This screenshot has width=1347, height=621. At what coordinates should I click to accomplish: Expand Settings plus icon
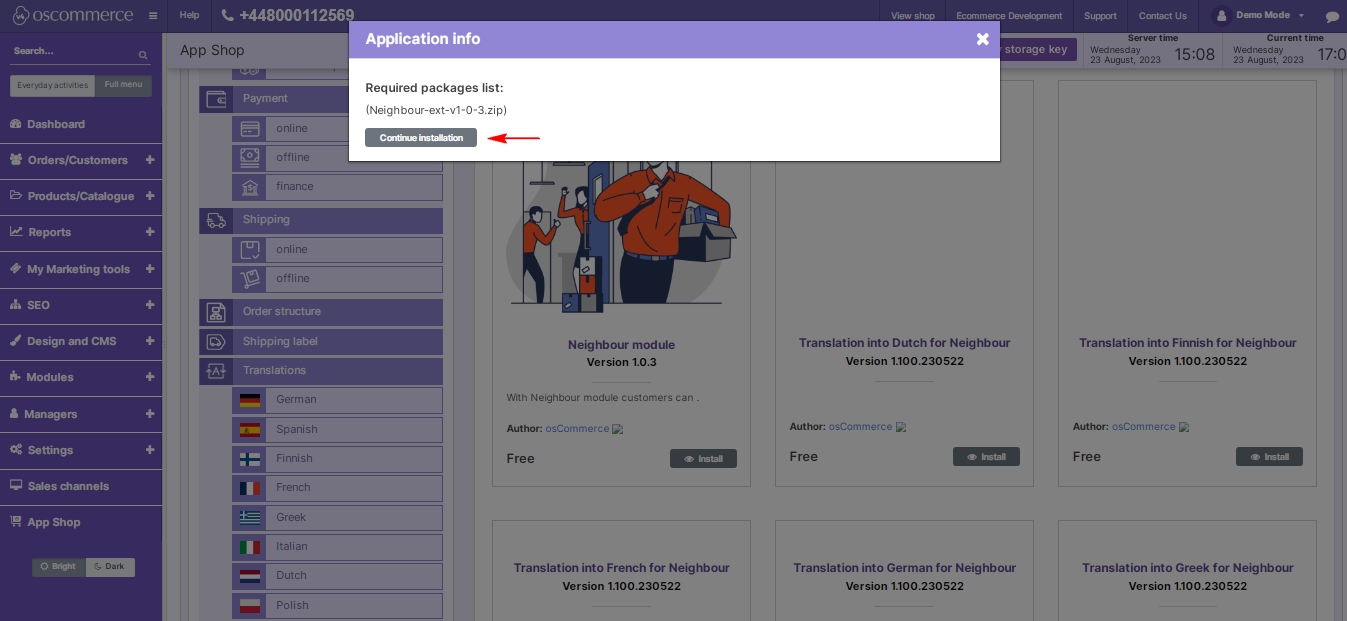coord(150,450)
